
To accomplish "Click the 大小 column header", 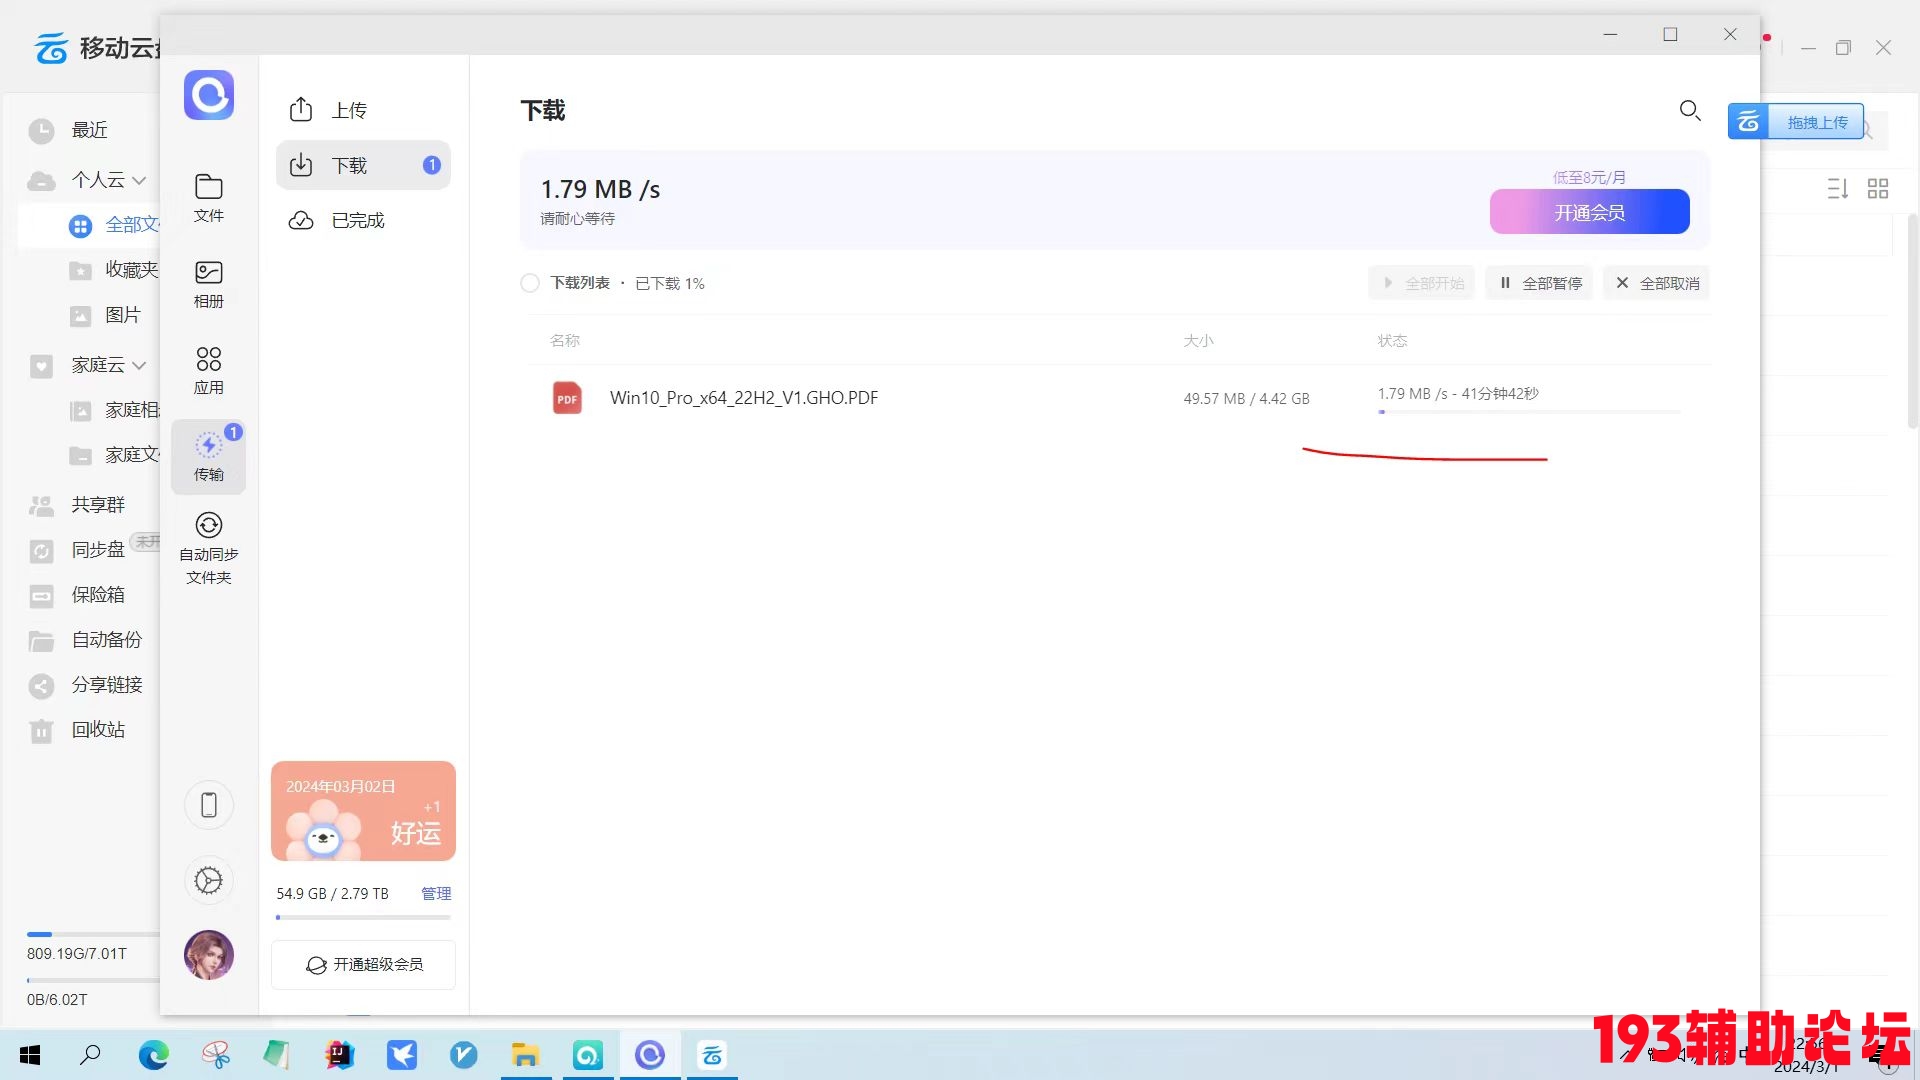I will click(1199, 341).
